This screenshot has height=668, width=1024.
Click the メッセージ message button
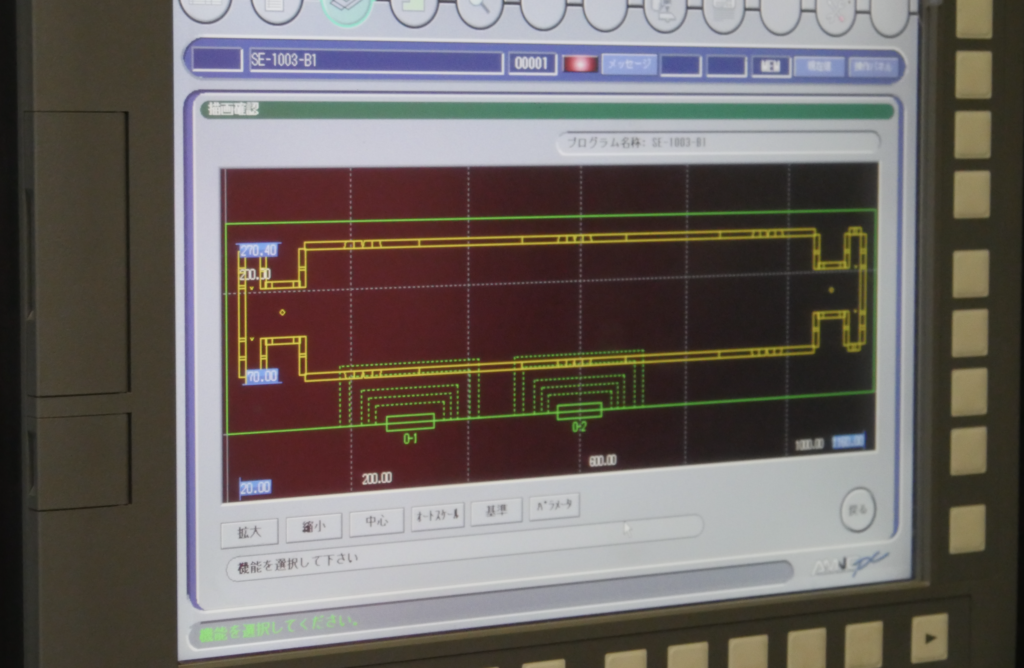click(629, 65)
